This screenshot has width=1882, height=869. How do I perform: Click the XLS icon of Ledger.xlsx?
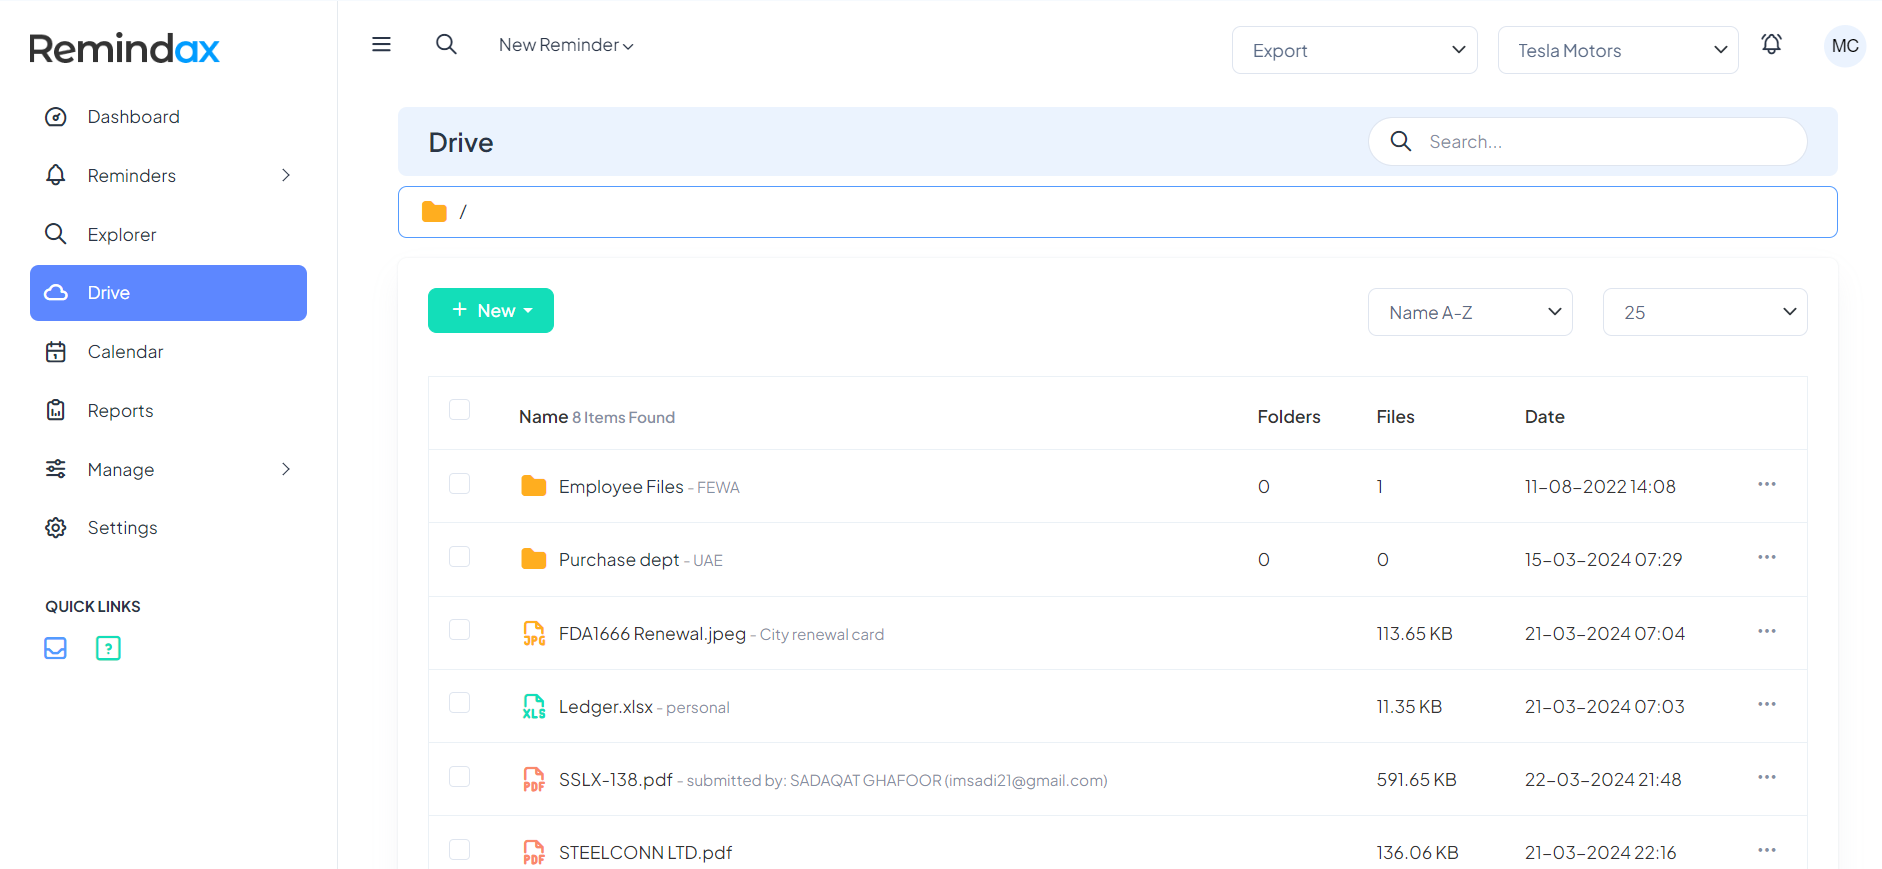534,706
